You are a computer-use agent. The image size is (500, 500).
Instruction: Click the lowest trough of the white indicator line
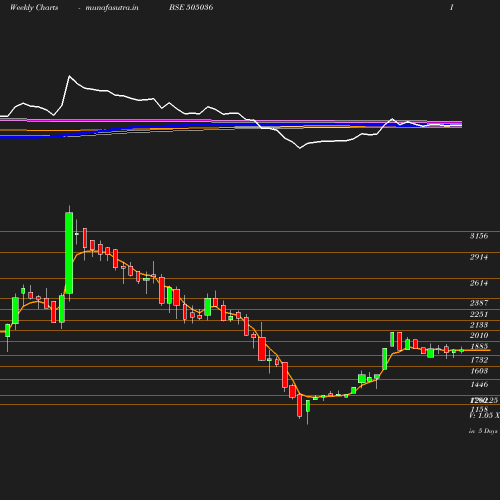coord(300,148)
